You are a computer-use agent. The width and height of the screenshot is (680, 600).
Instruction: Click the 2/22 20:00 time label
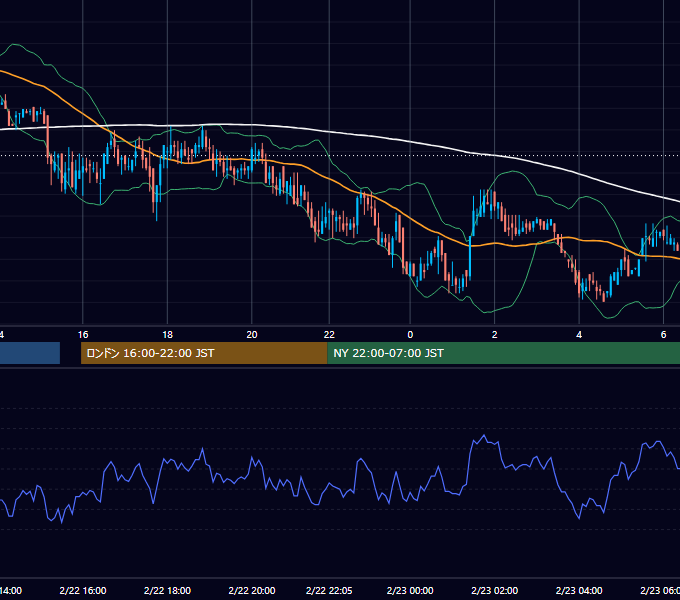tap(252, 590)
